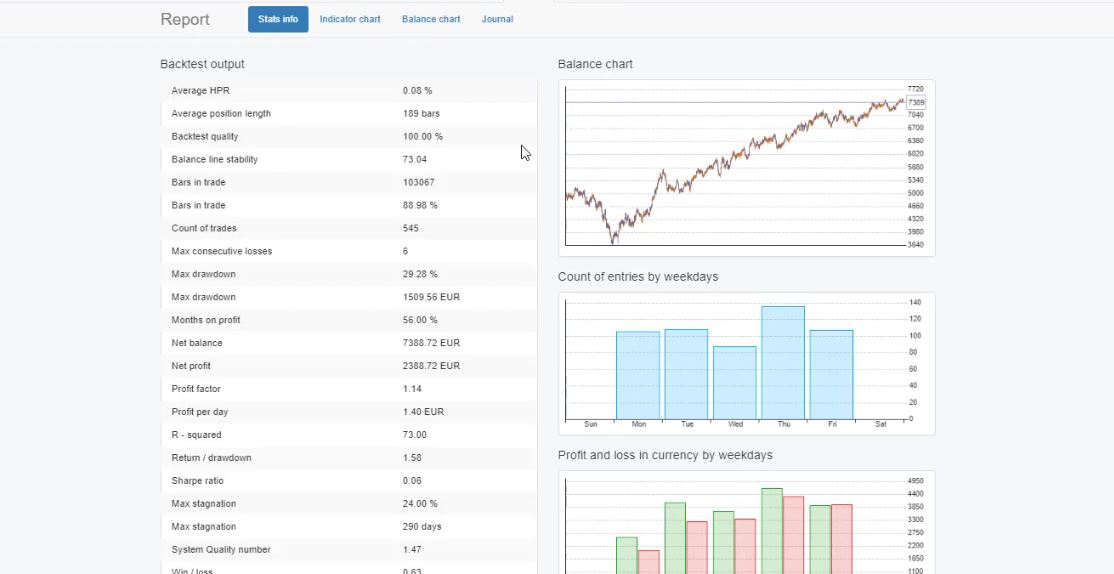Click the Backtest quality row

(x=348, y=136)
